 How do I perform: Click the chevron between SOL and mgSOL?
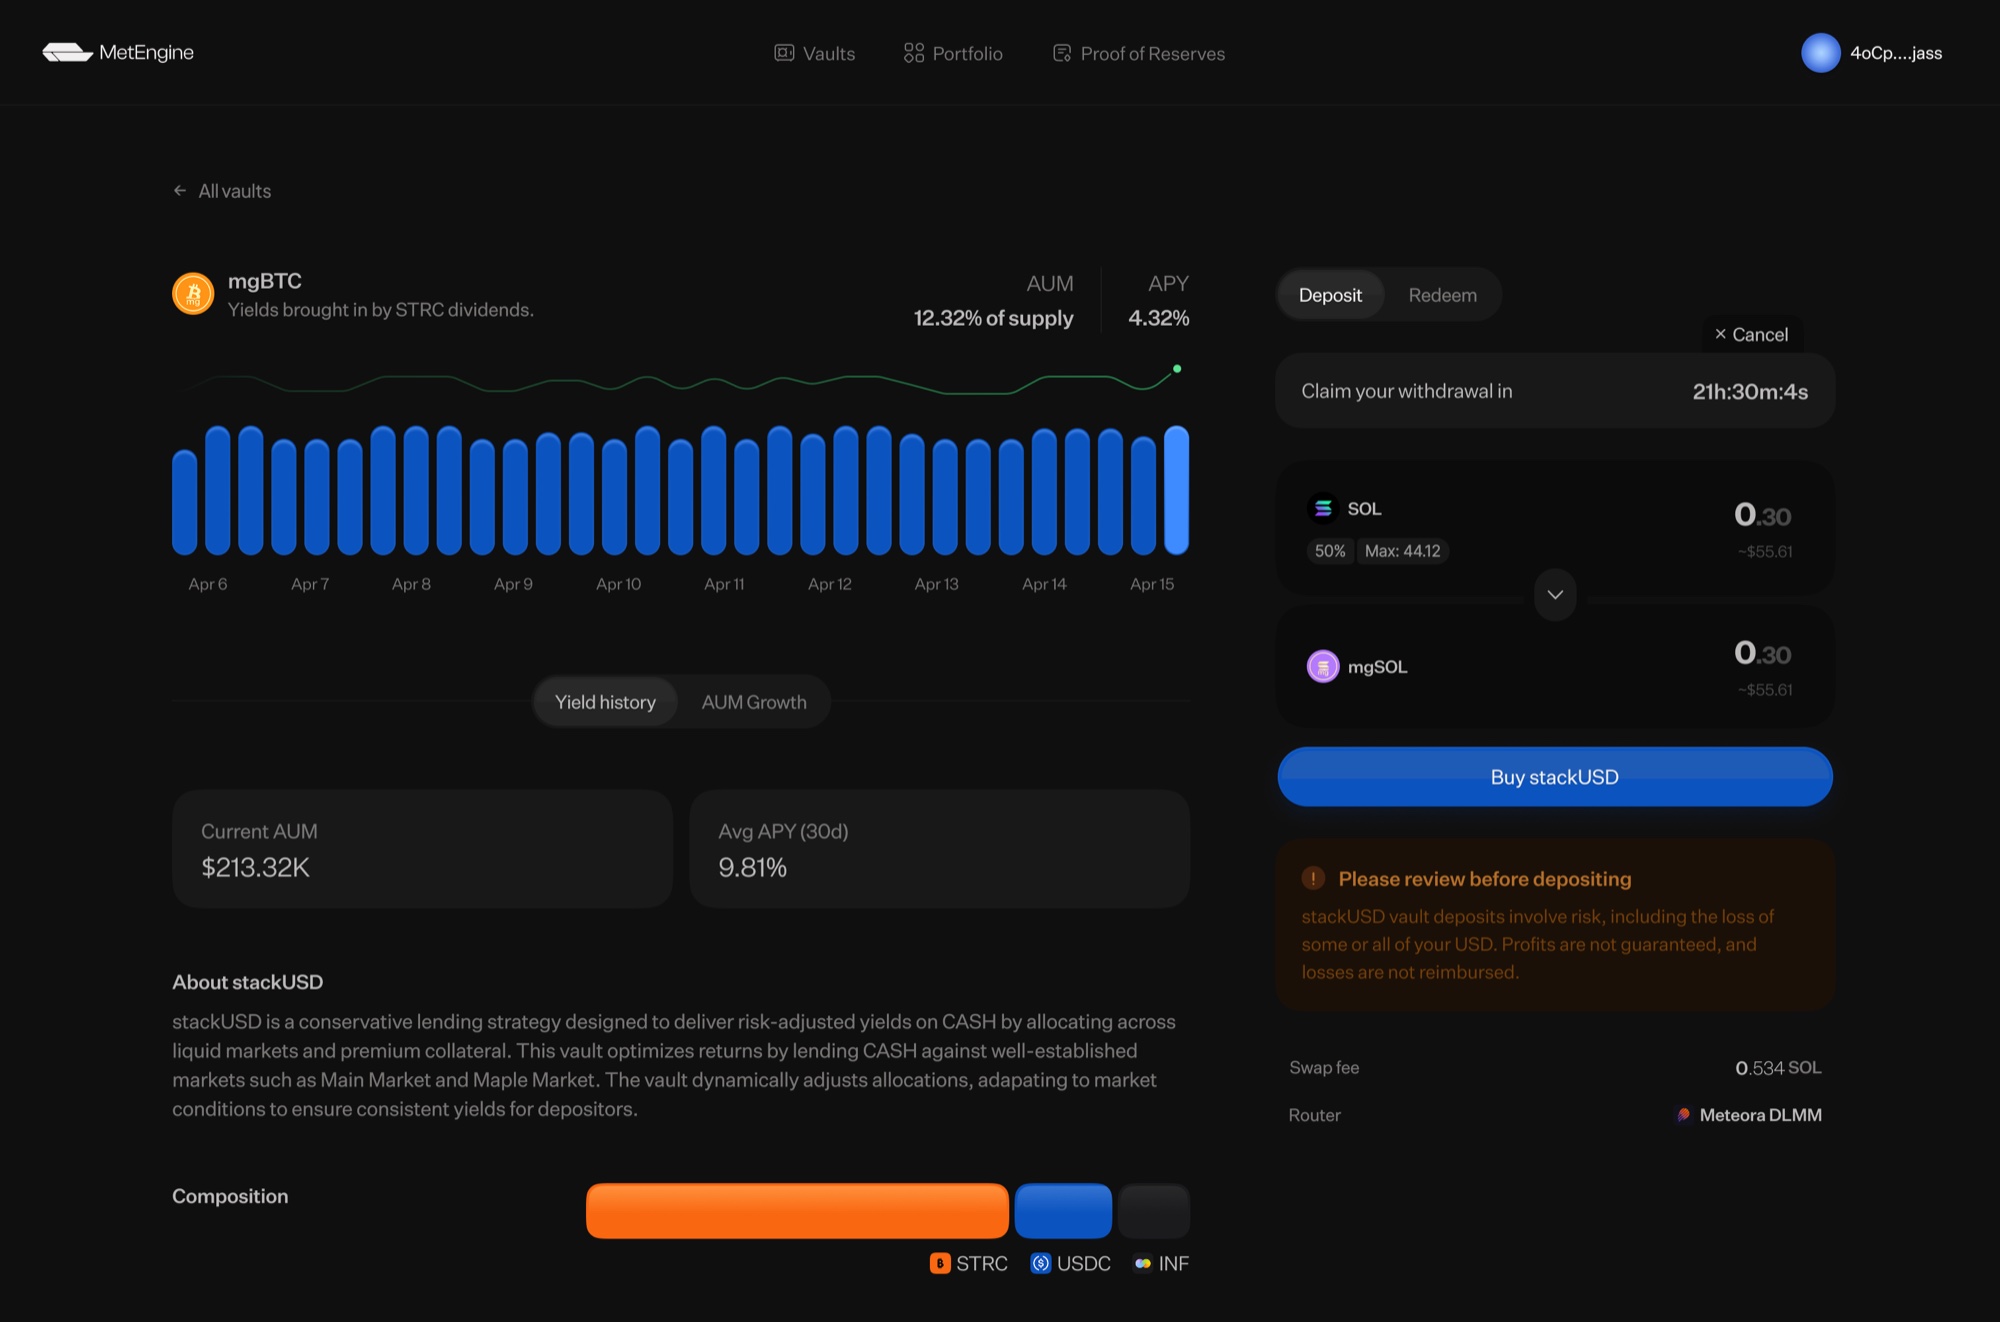click(x=1555, y=594)
